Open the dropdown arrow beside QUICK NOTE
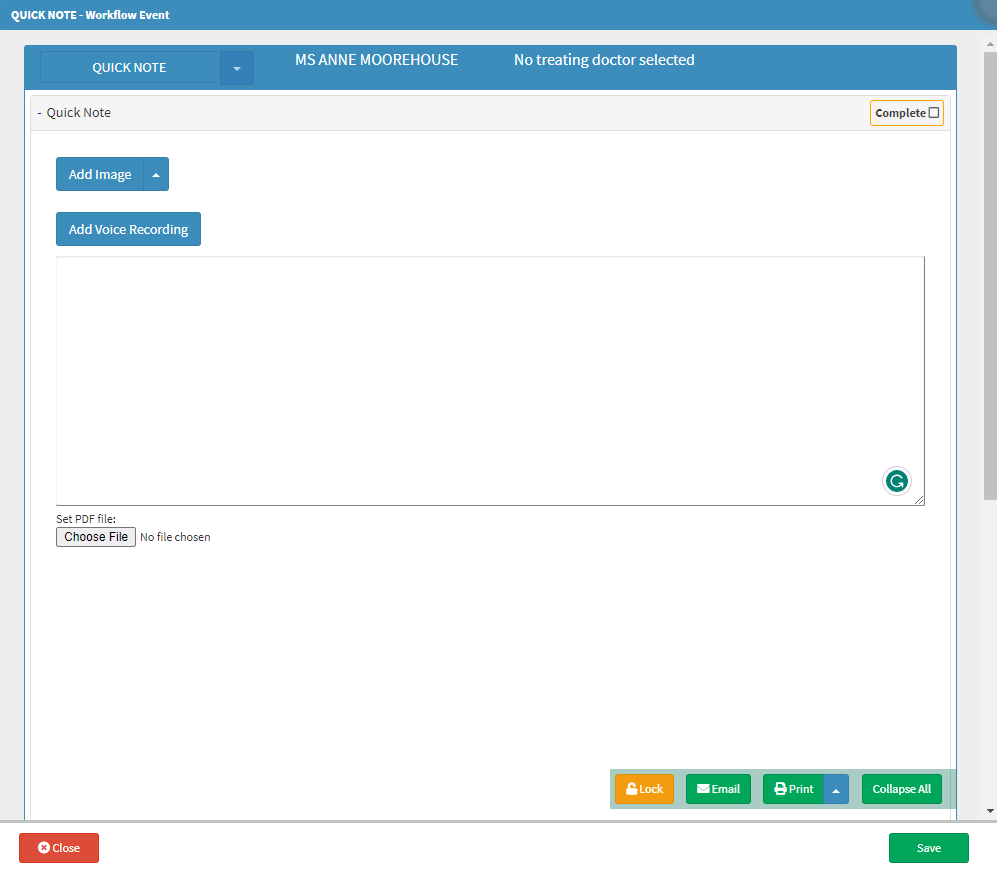The image size is (997, 872). pyautogui.click(x=237, y=68)
